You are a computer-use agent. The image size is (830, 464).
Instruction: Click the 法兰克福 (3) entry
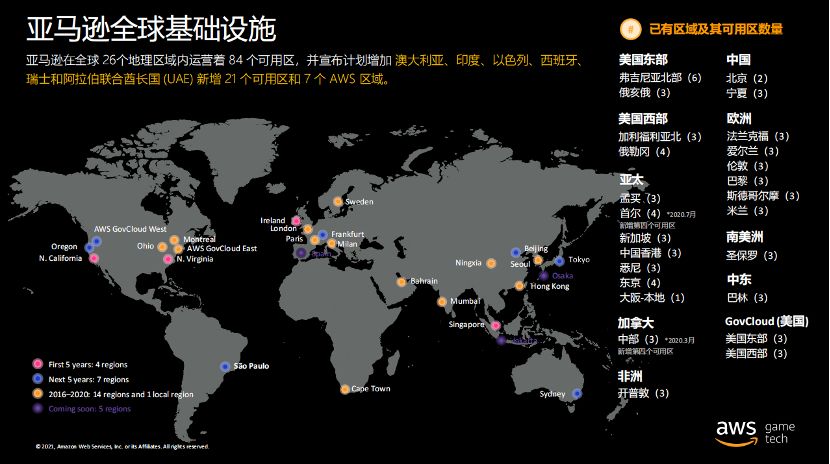point(758,136)
